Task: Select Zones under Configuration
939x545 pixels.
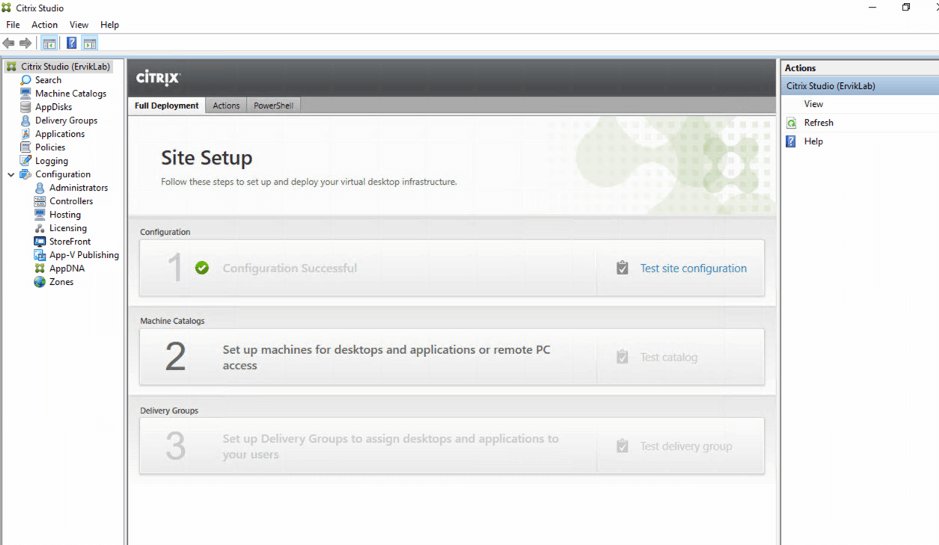Action: [x=61, y=282]
